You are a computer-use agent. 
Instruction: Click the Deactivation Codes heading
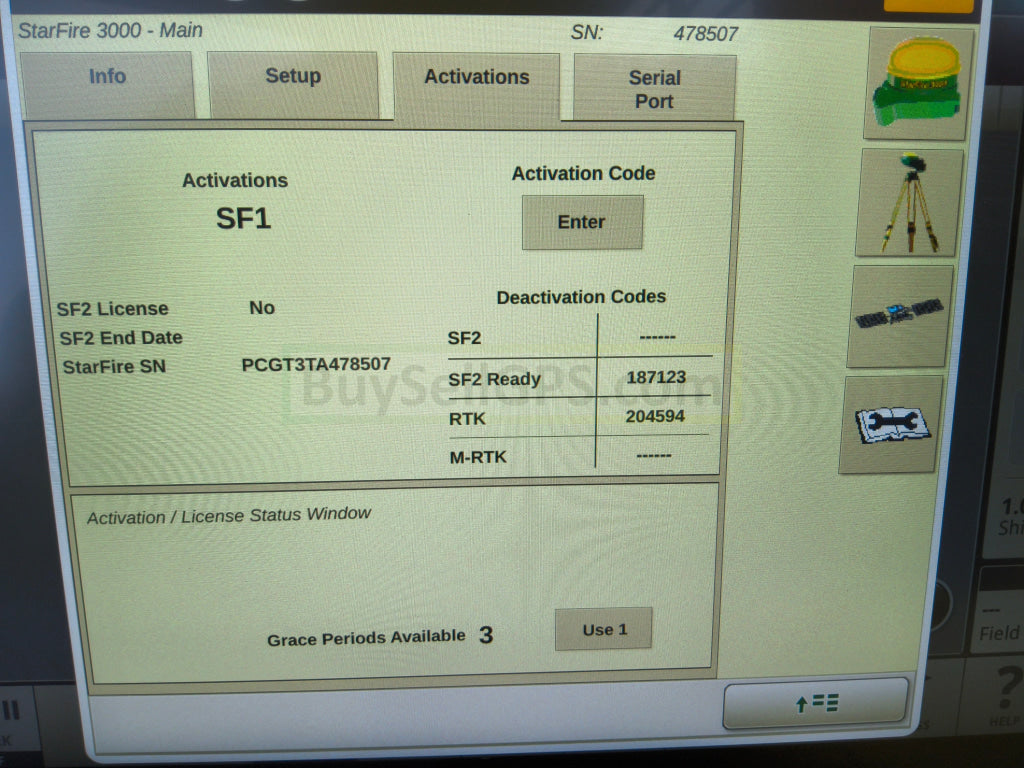581,297
